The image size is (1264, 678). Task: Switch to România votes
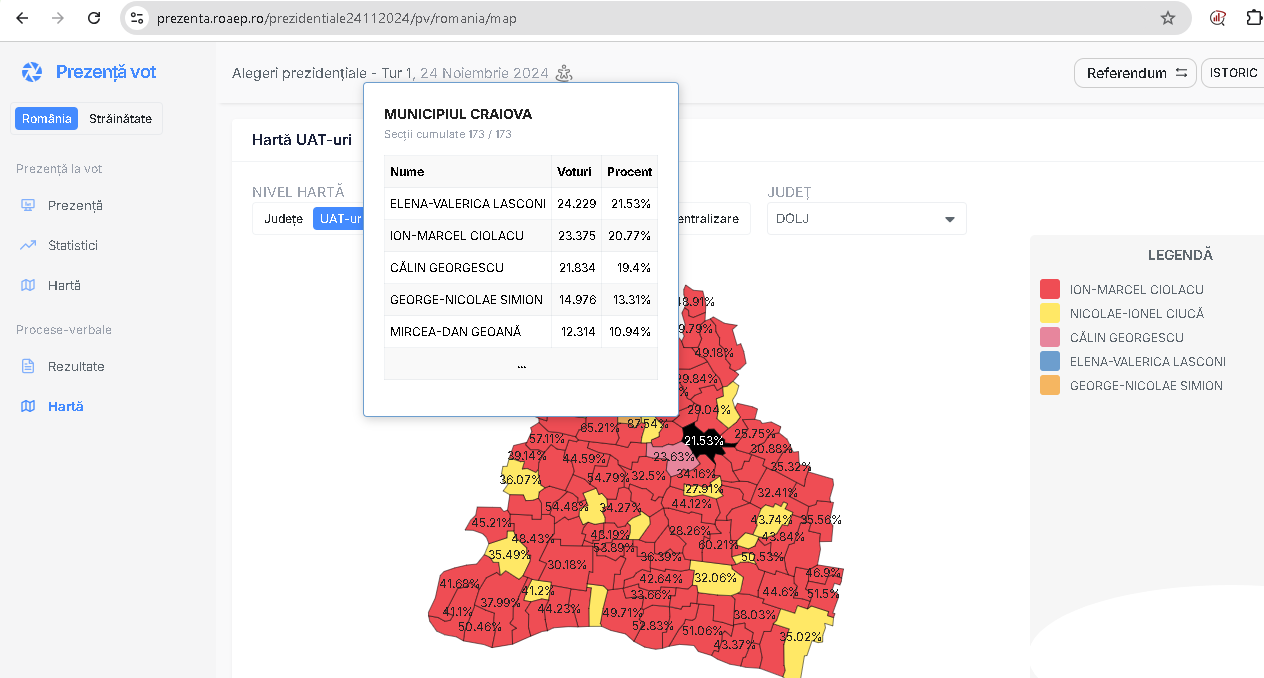pos(47,118)
